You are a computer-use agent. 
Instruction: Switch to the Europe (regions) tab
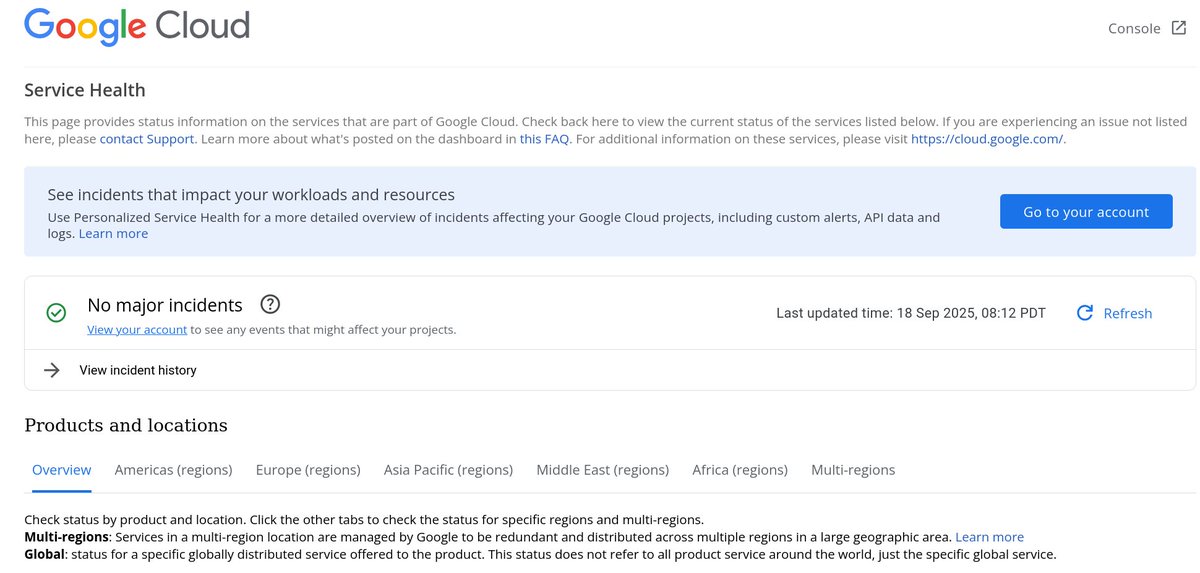(x=308, y=470)
